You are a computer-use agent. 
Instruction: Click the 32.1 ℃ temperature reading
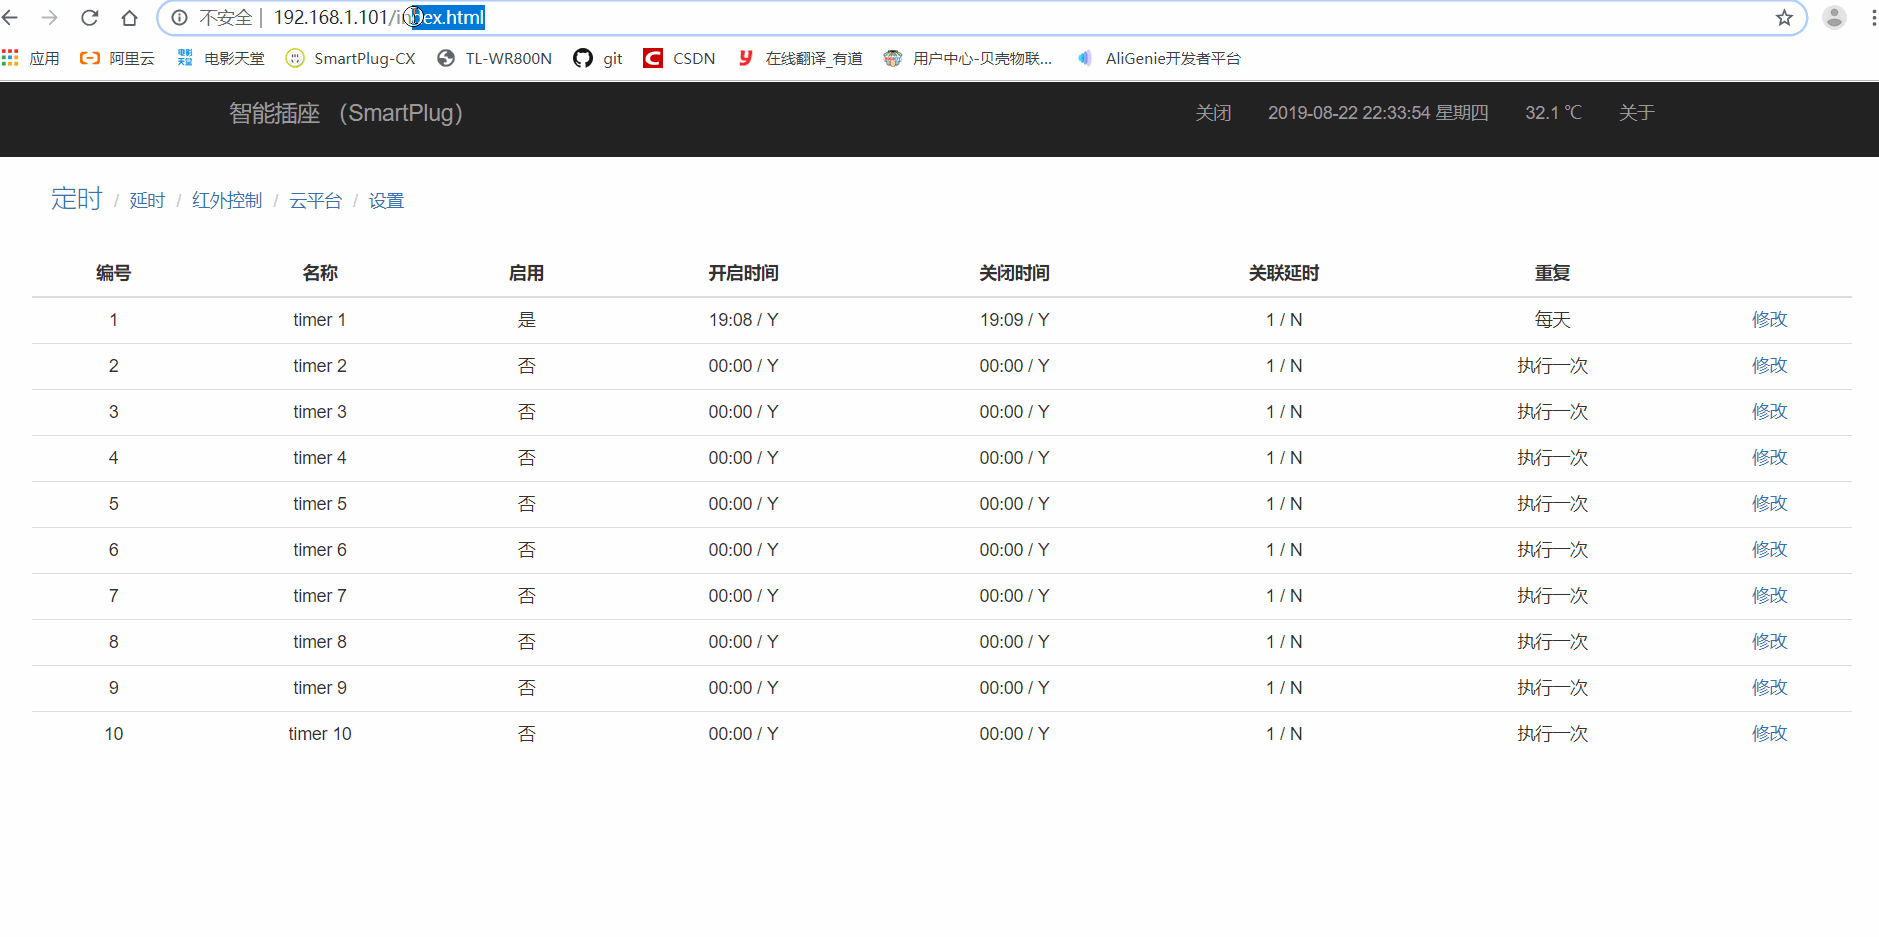(x=1553, y=113)
